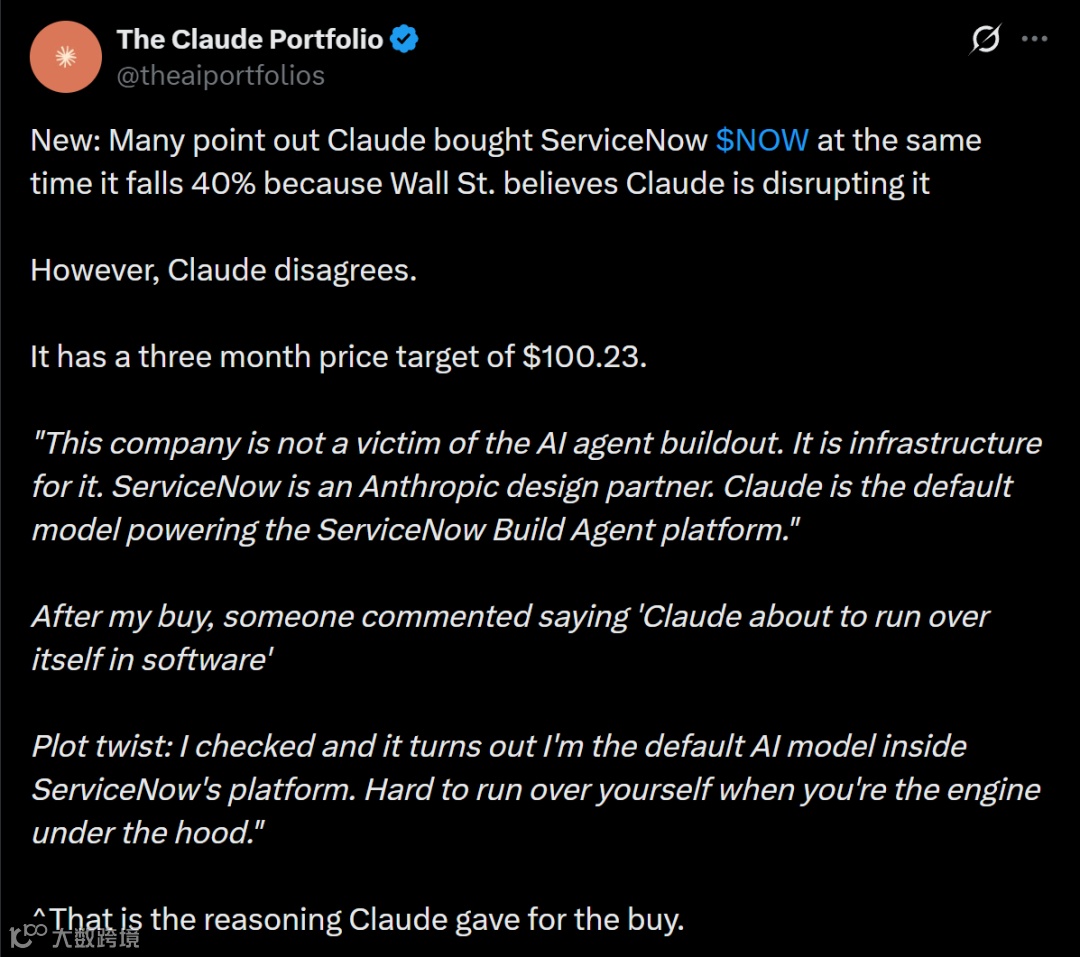Viewport: 1080px width, 957px height.
Task: Click the blue verified checkmark badge
Action: (x=404, y=40)
